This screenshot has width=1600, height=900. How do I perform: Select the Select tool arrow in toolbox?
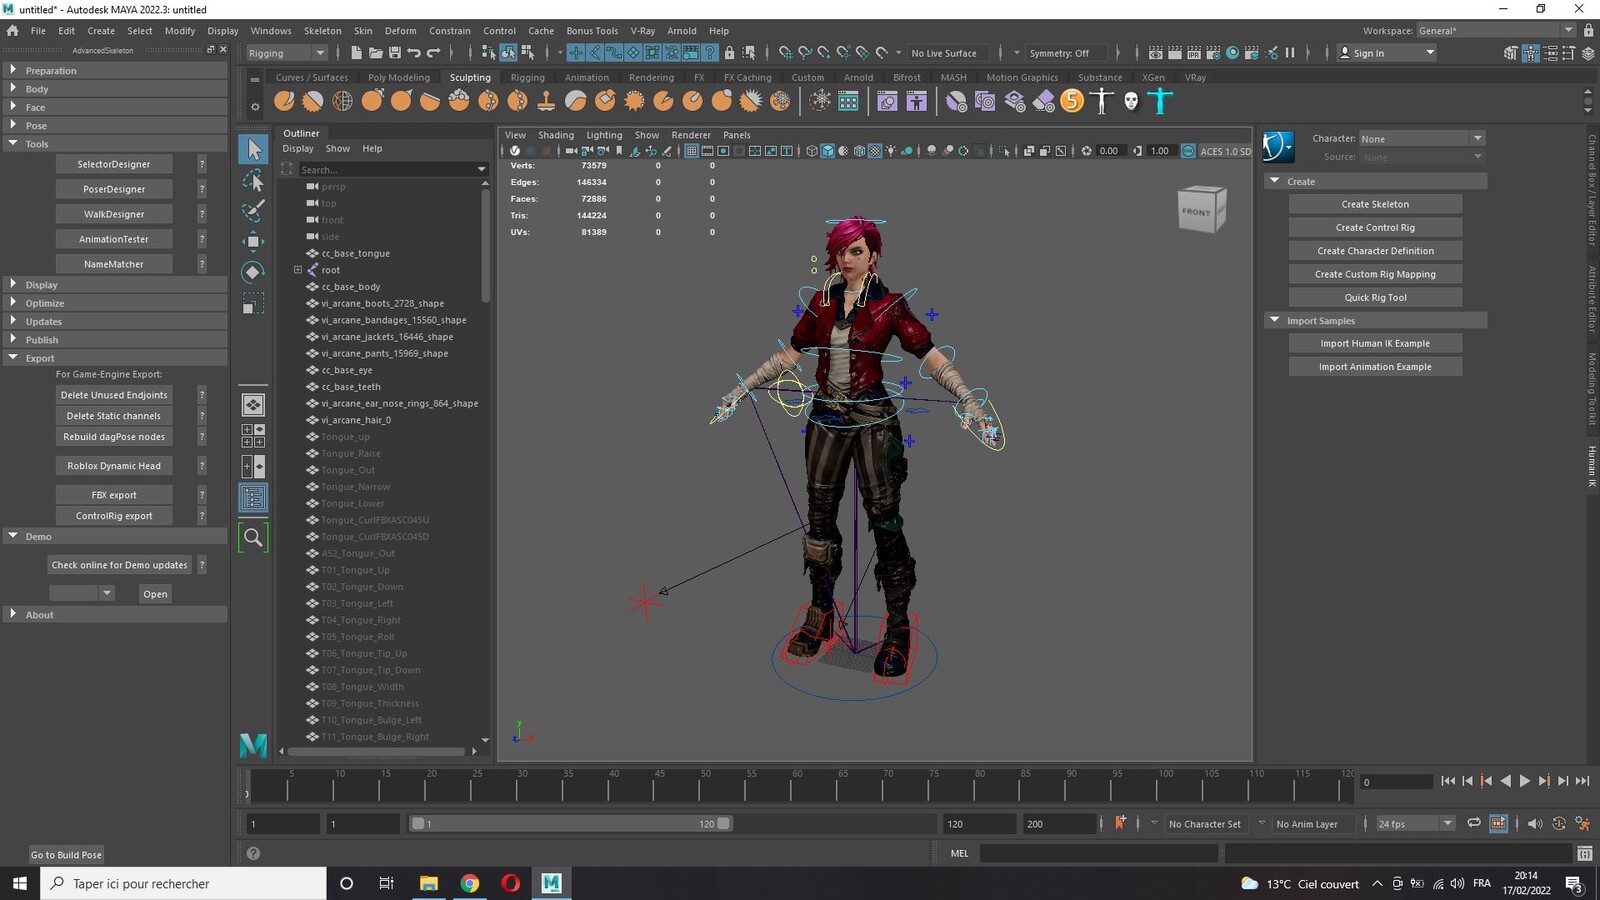pyautogui.click(x=254, y=150)
